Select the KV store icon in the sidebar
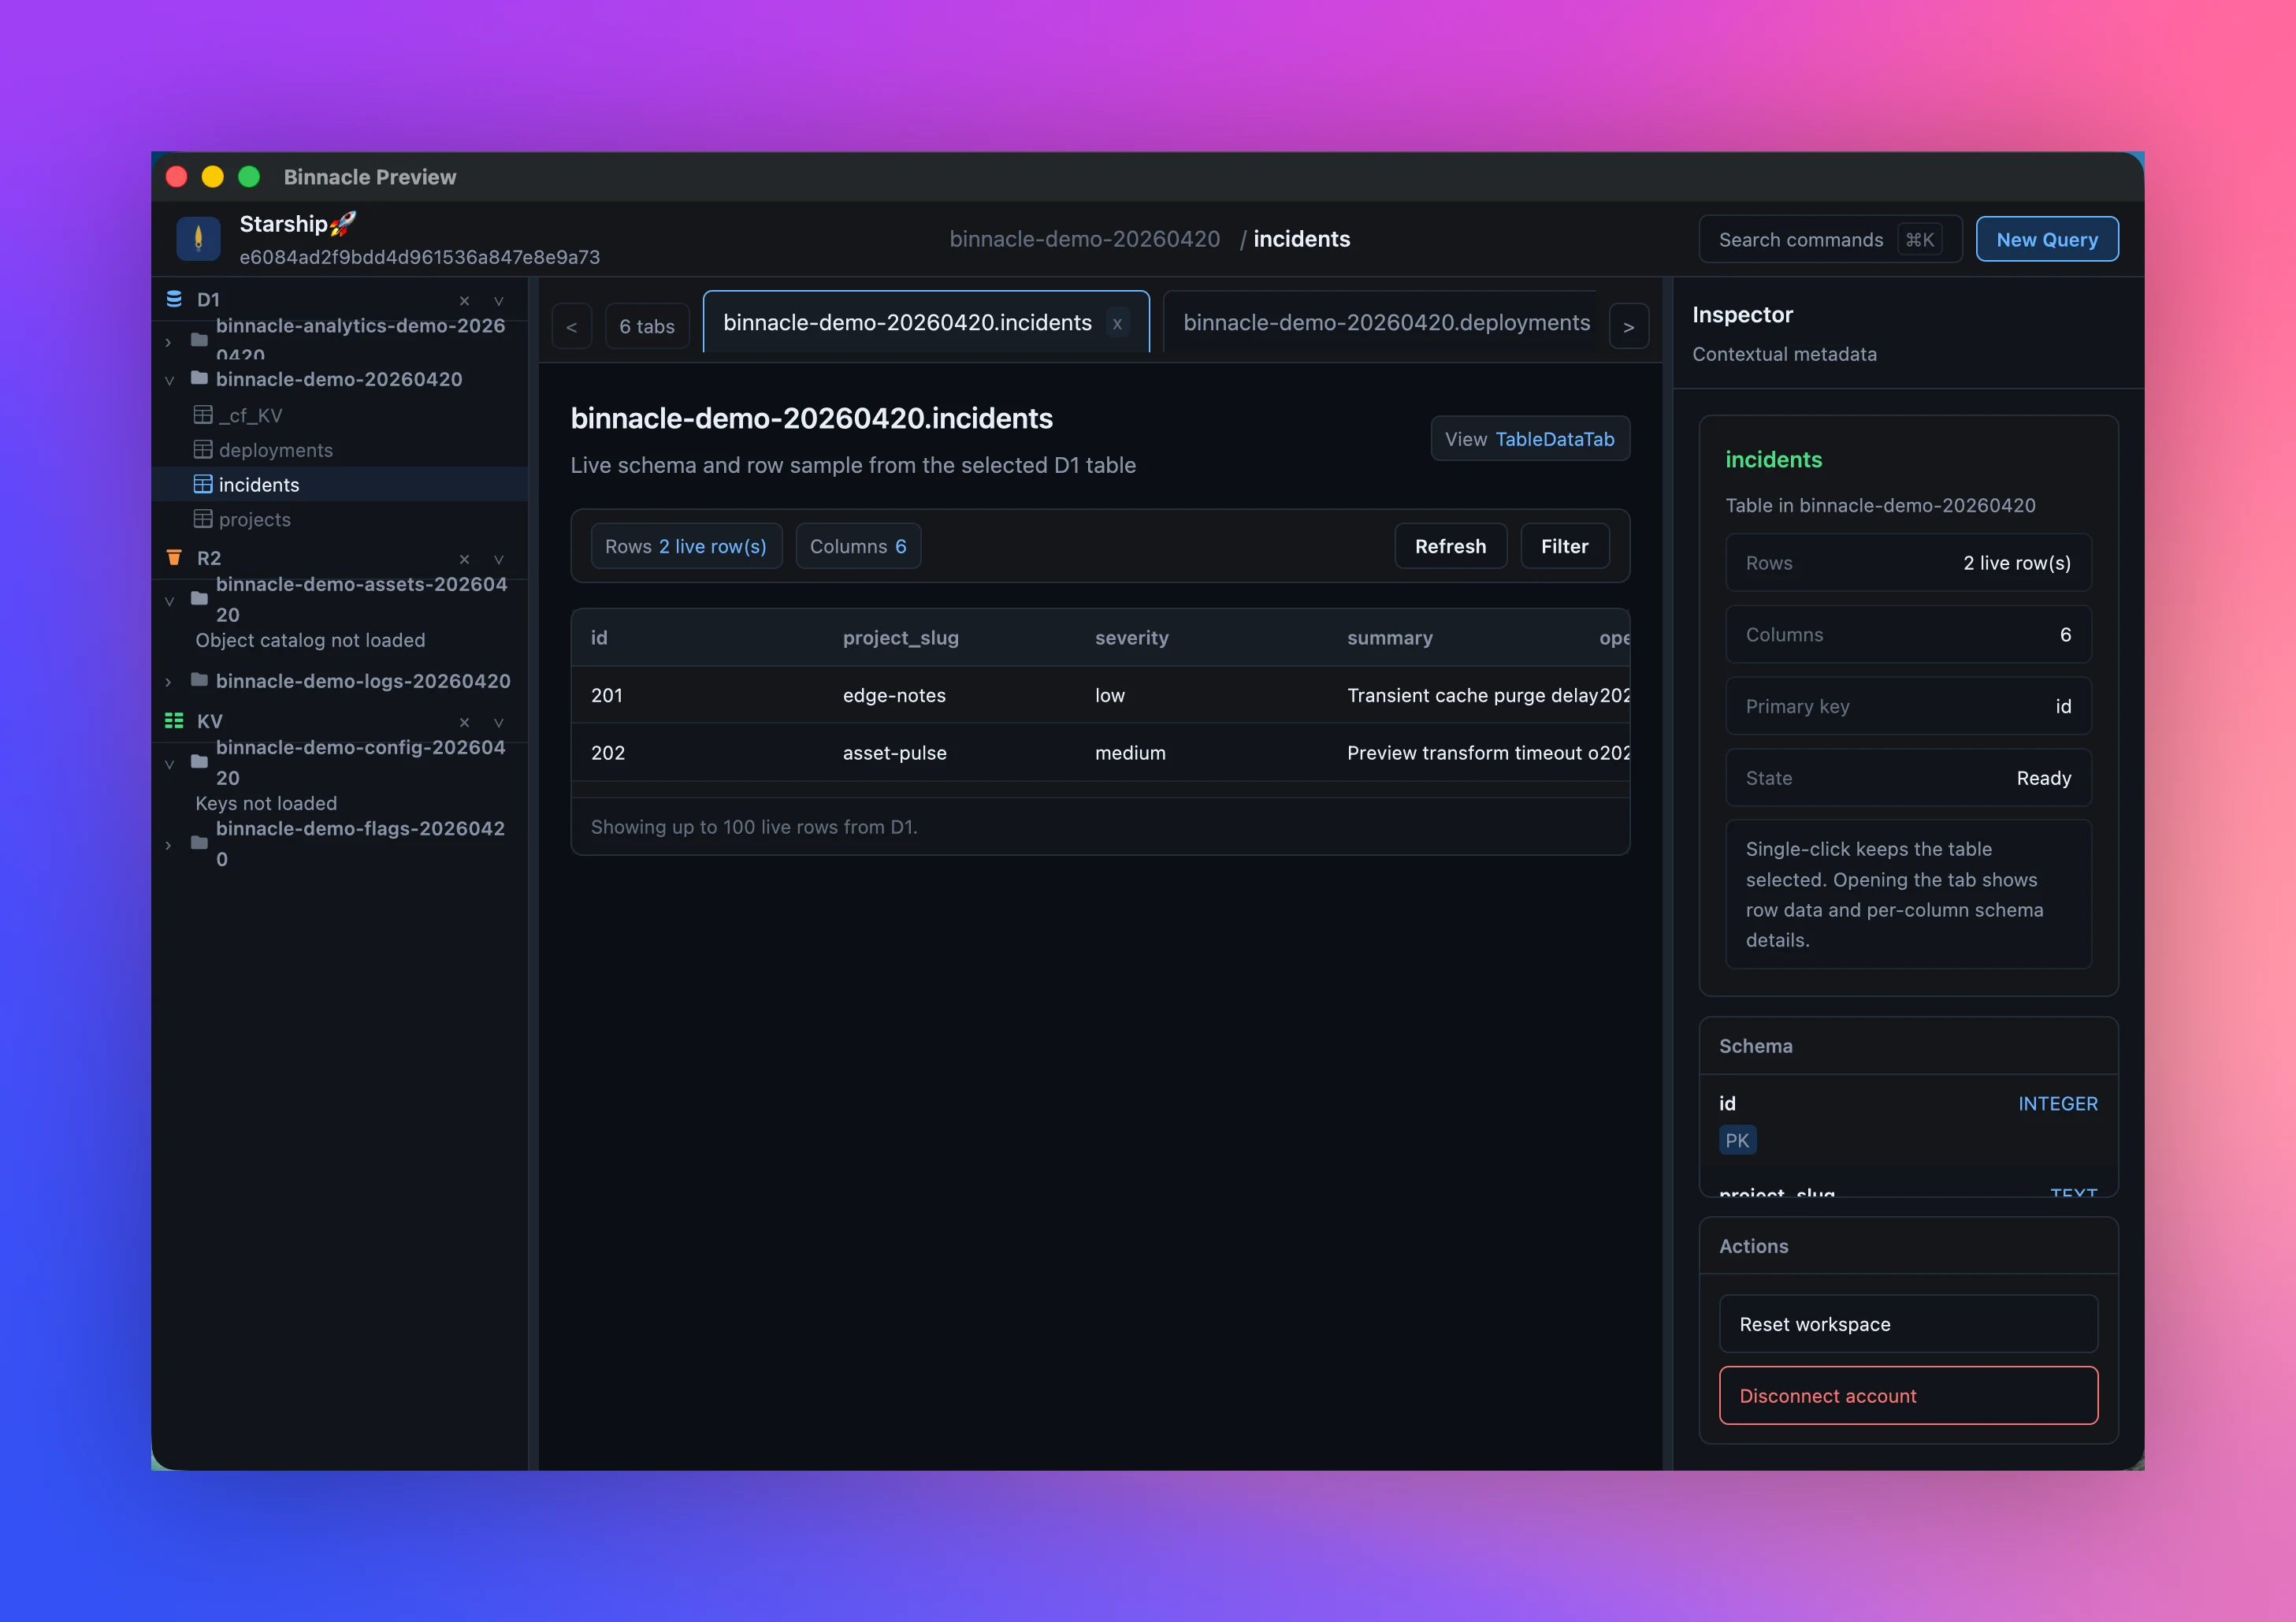Screen dimensions: 2296x1622 [176, 720]
